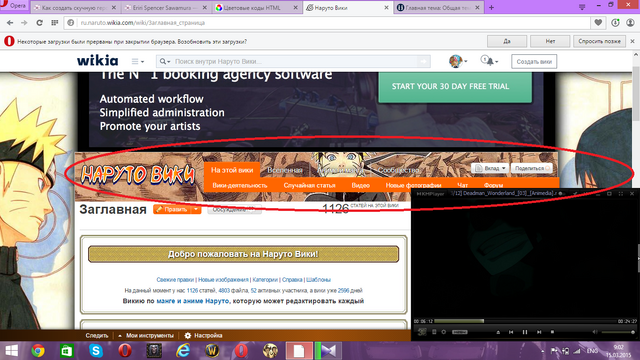Pause video in the KMPlayer window
The height and width of the screenshot is (360, 640).
(525, 332)
